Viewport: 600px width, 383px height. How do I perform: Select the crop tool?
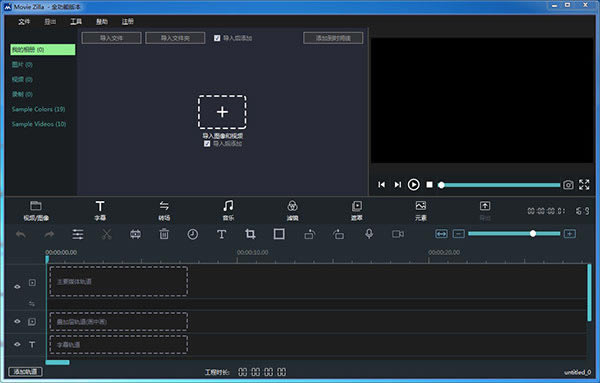[250, 234]
